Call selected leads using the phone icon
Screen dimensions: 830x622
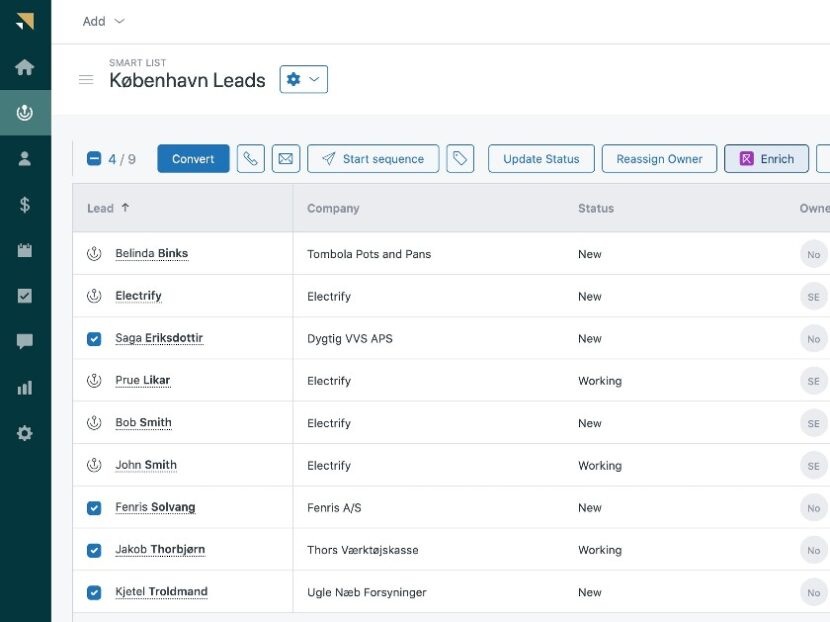(x=251, y=159)
